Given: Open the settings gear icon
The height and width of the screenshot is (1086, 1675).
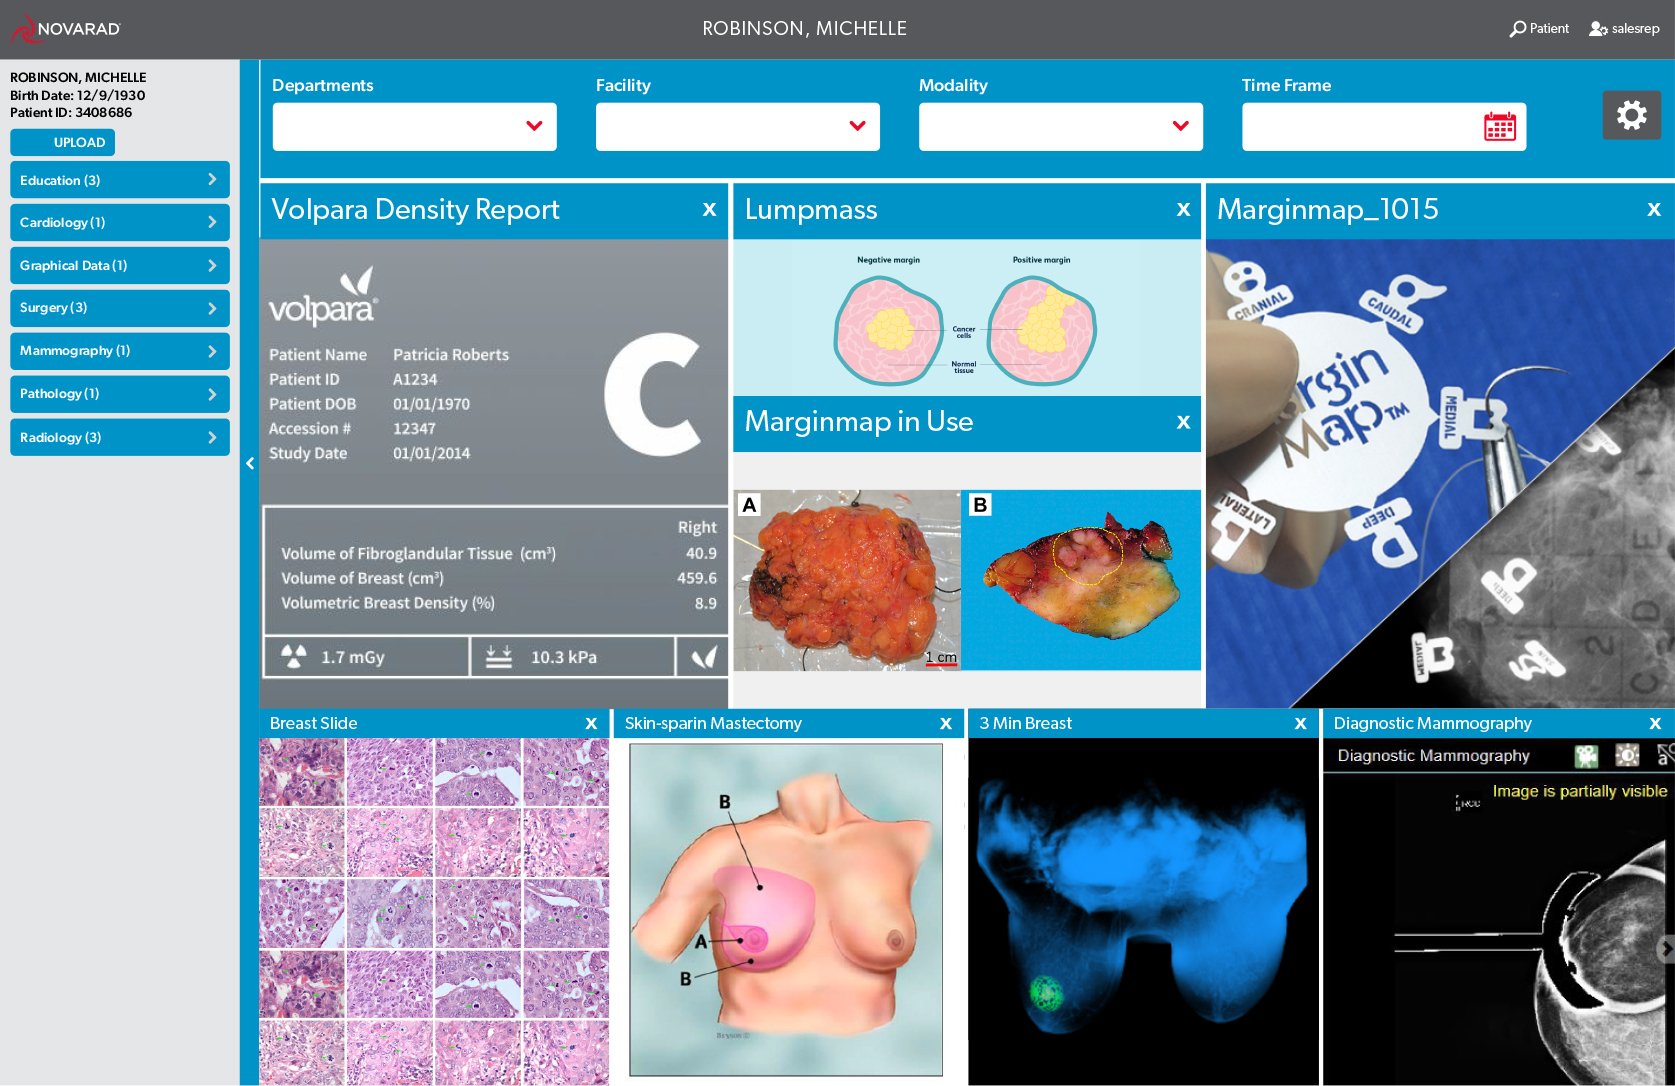Looking at the screenshot, I should pos(1631,115).
